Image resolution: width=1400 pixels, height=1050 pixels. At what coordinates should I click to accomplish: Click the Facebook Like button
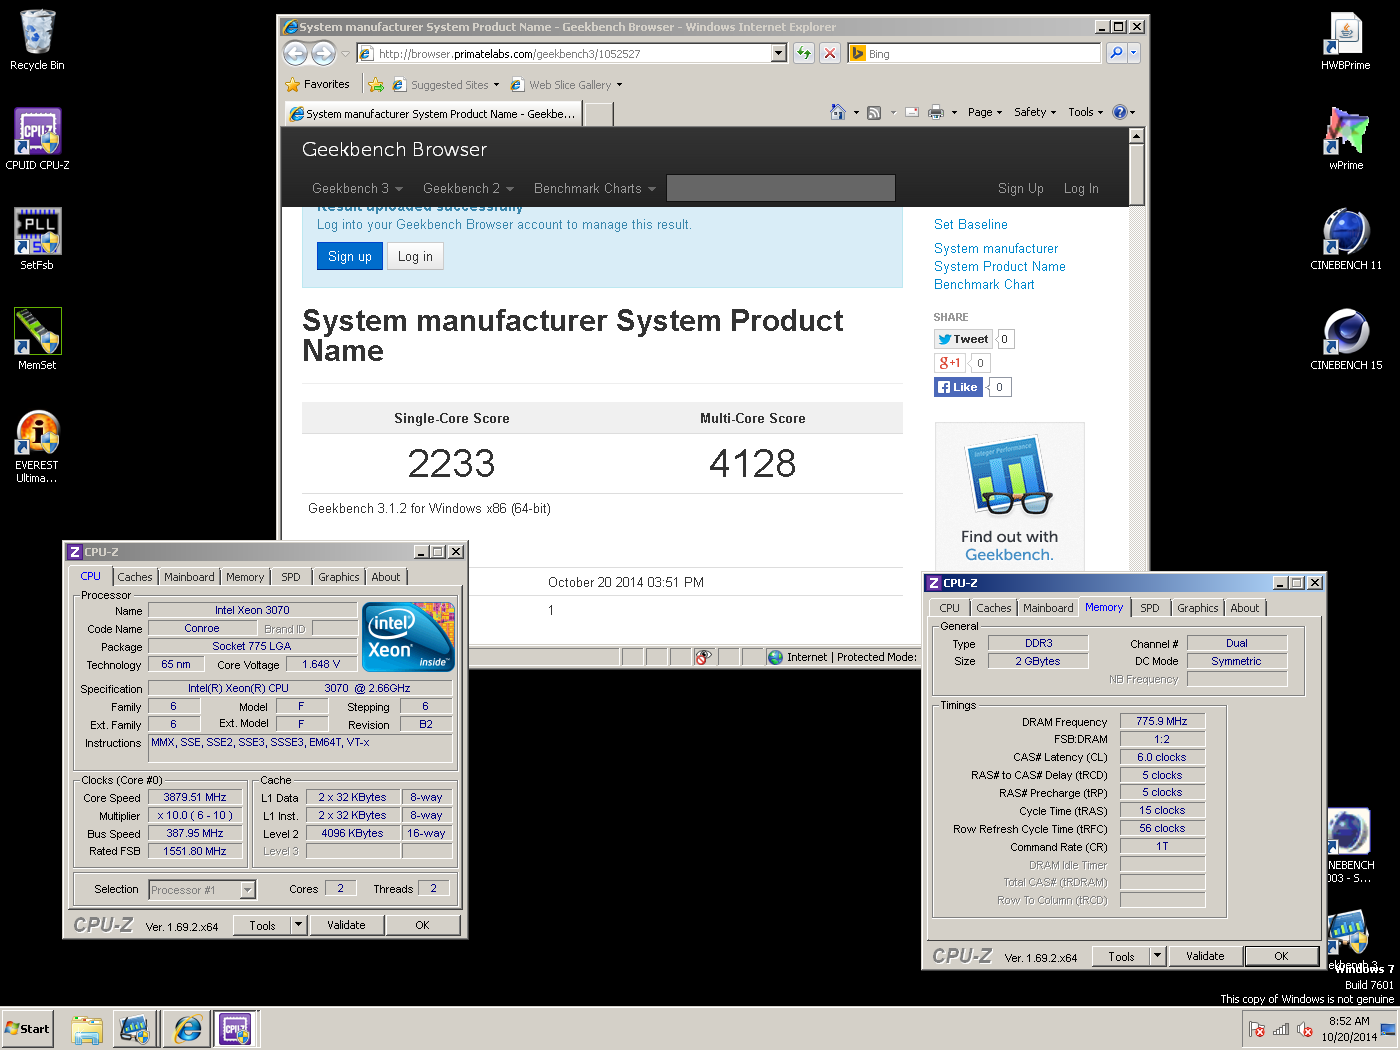tap(959, 387)
